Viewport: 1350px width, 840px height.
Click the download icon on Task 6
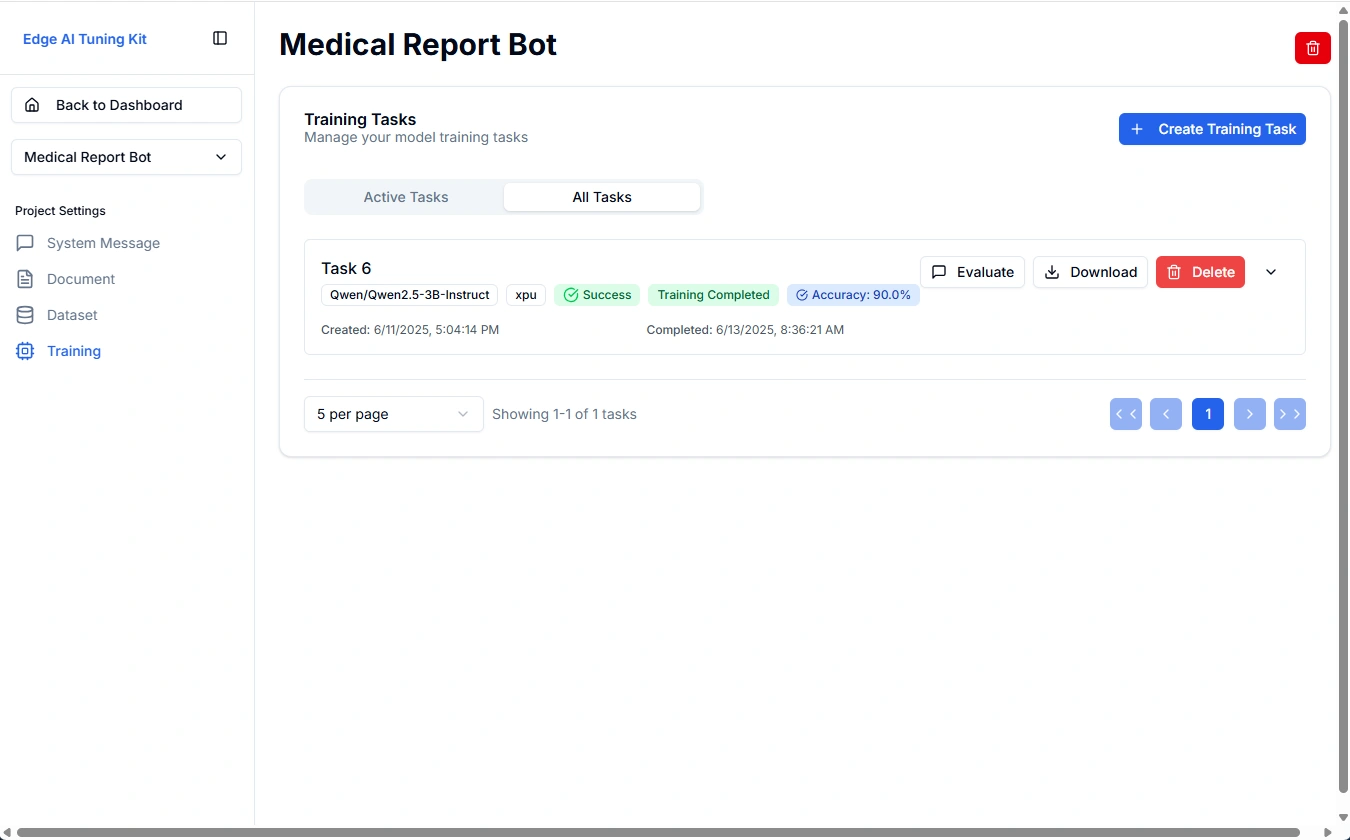click(1051, 272)
